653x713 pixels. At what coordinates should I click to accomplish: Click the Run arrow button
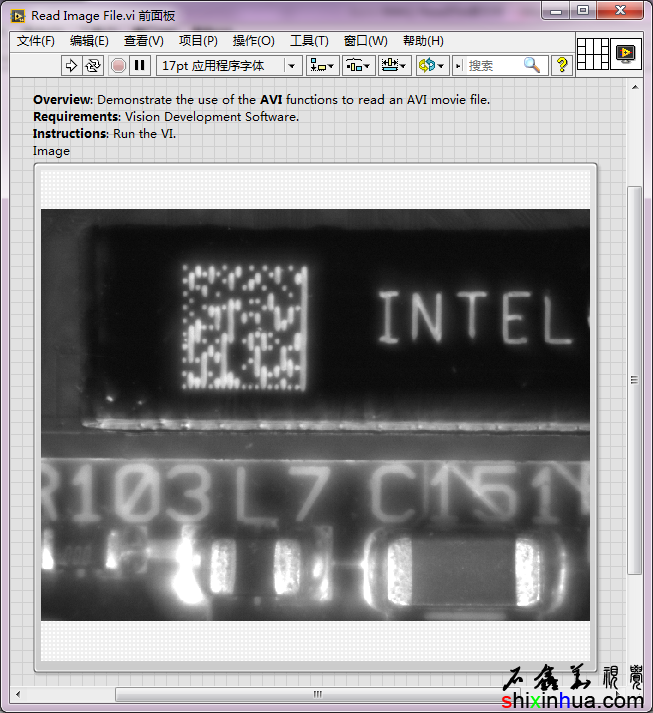(x=71, y=65)
